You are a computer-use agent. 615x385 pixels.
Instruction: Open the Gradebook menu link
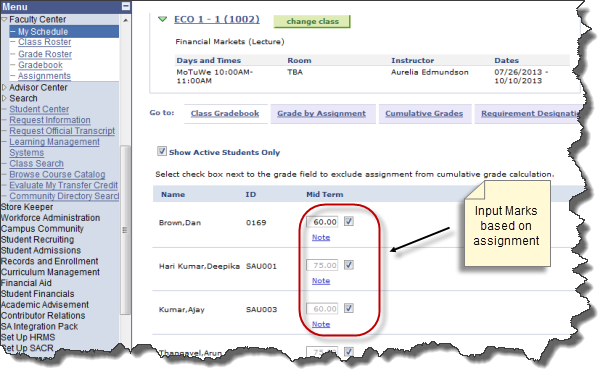point(40,65)
